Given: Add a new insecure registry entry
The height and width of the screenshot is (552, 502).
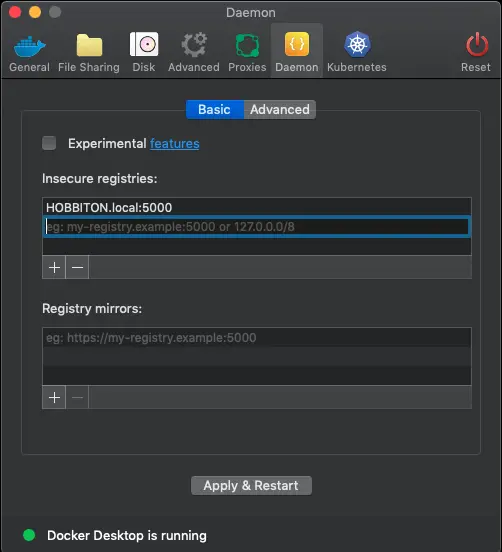Looking at the screenshot, I should click(x=54, y=268).
